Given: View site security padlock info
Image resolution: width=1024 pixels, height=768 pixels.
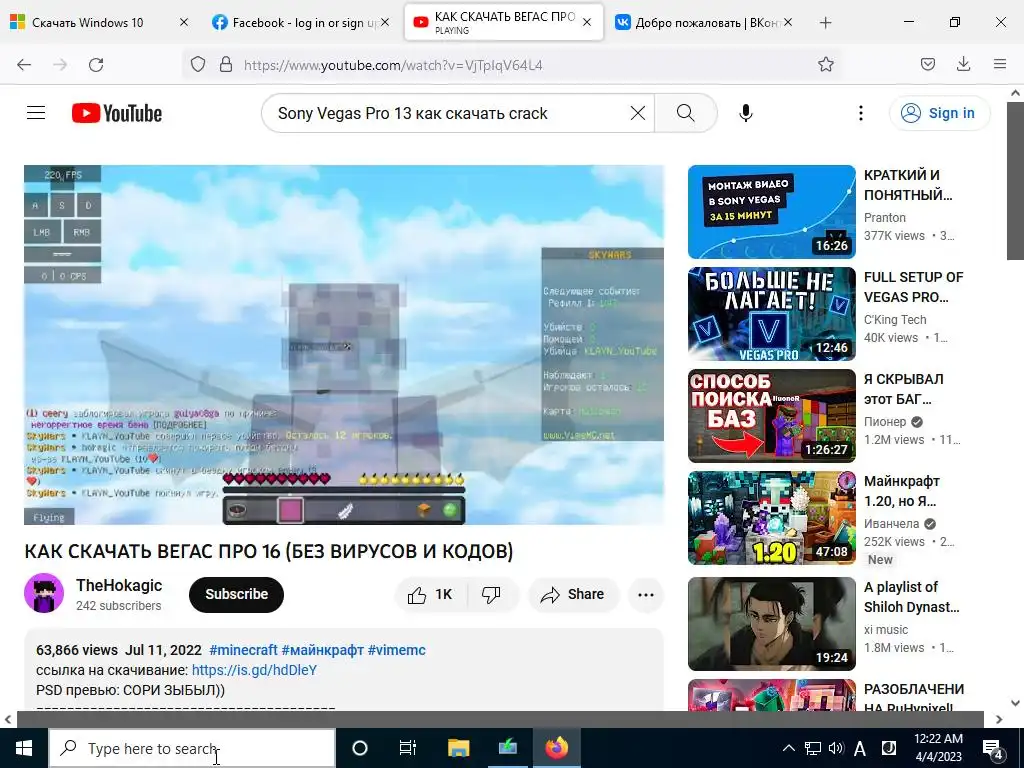Looking at the screenshot, I should coord(226,65).
